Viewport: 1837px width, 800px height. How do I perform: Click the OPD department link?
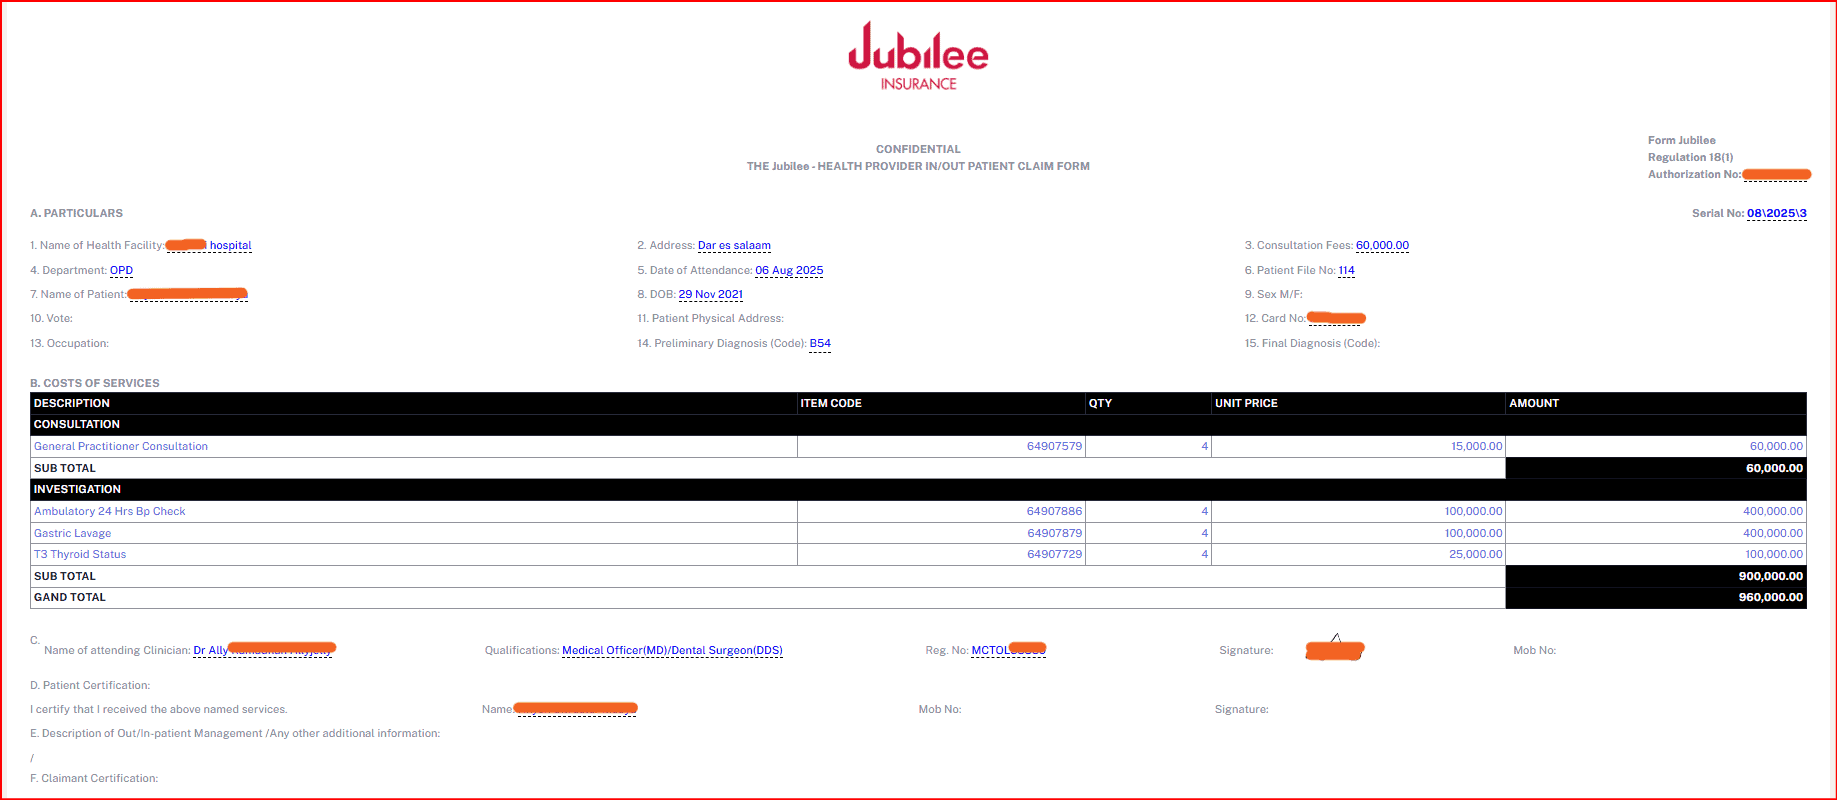(121, 271)
